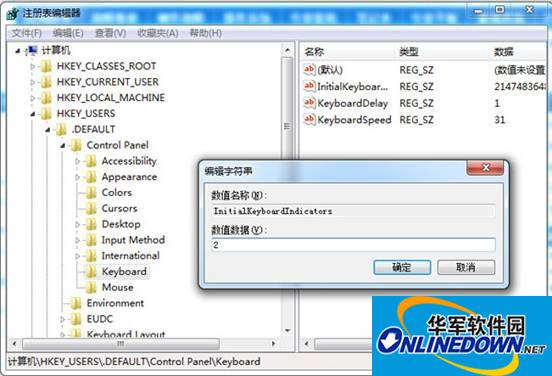Collapse HKEY_USERS node arrow
Image resolution: width=552 pixels, height=376 pixels.
click(33, 114)
